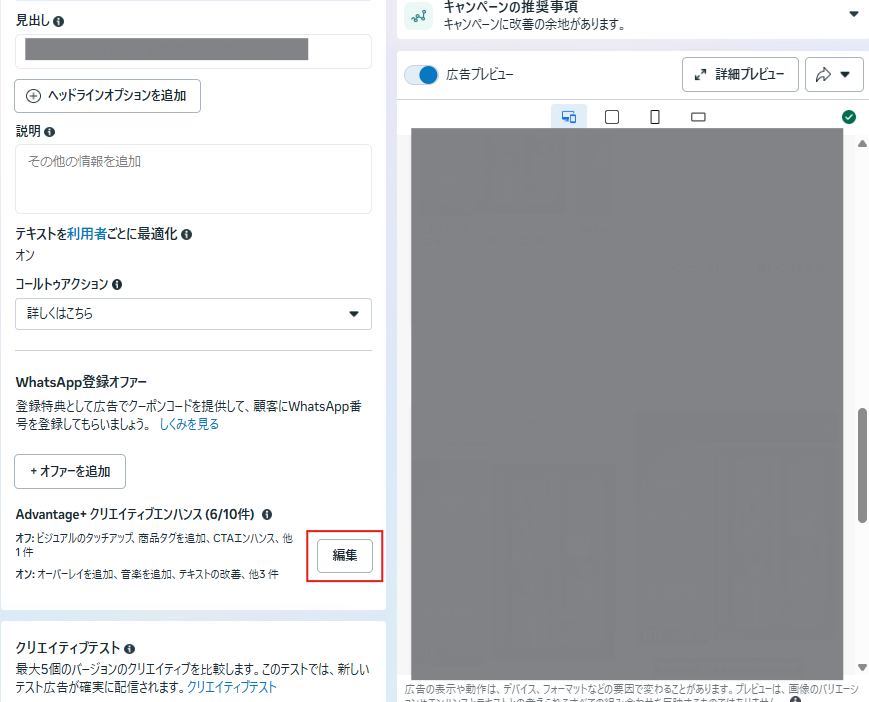Click into the 説明 text field

193,178
